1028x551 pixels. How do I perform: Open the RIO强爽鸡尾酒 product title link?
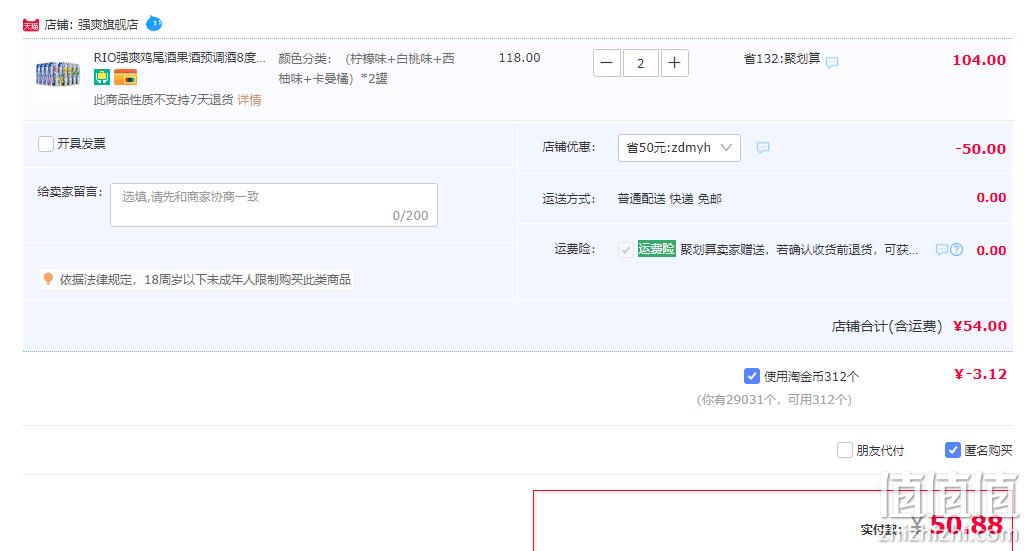tap(180, 58)
